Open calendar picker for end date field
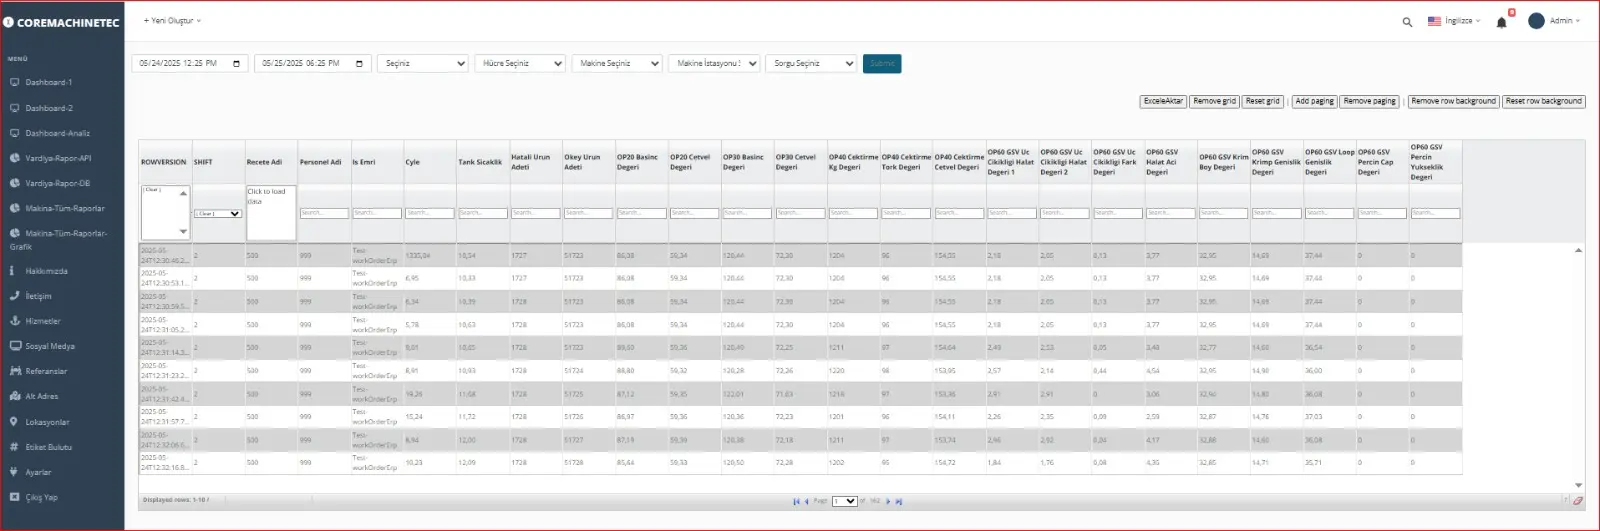This screenshot has width=1600, height=531. click(359, 64)
